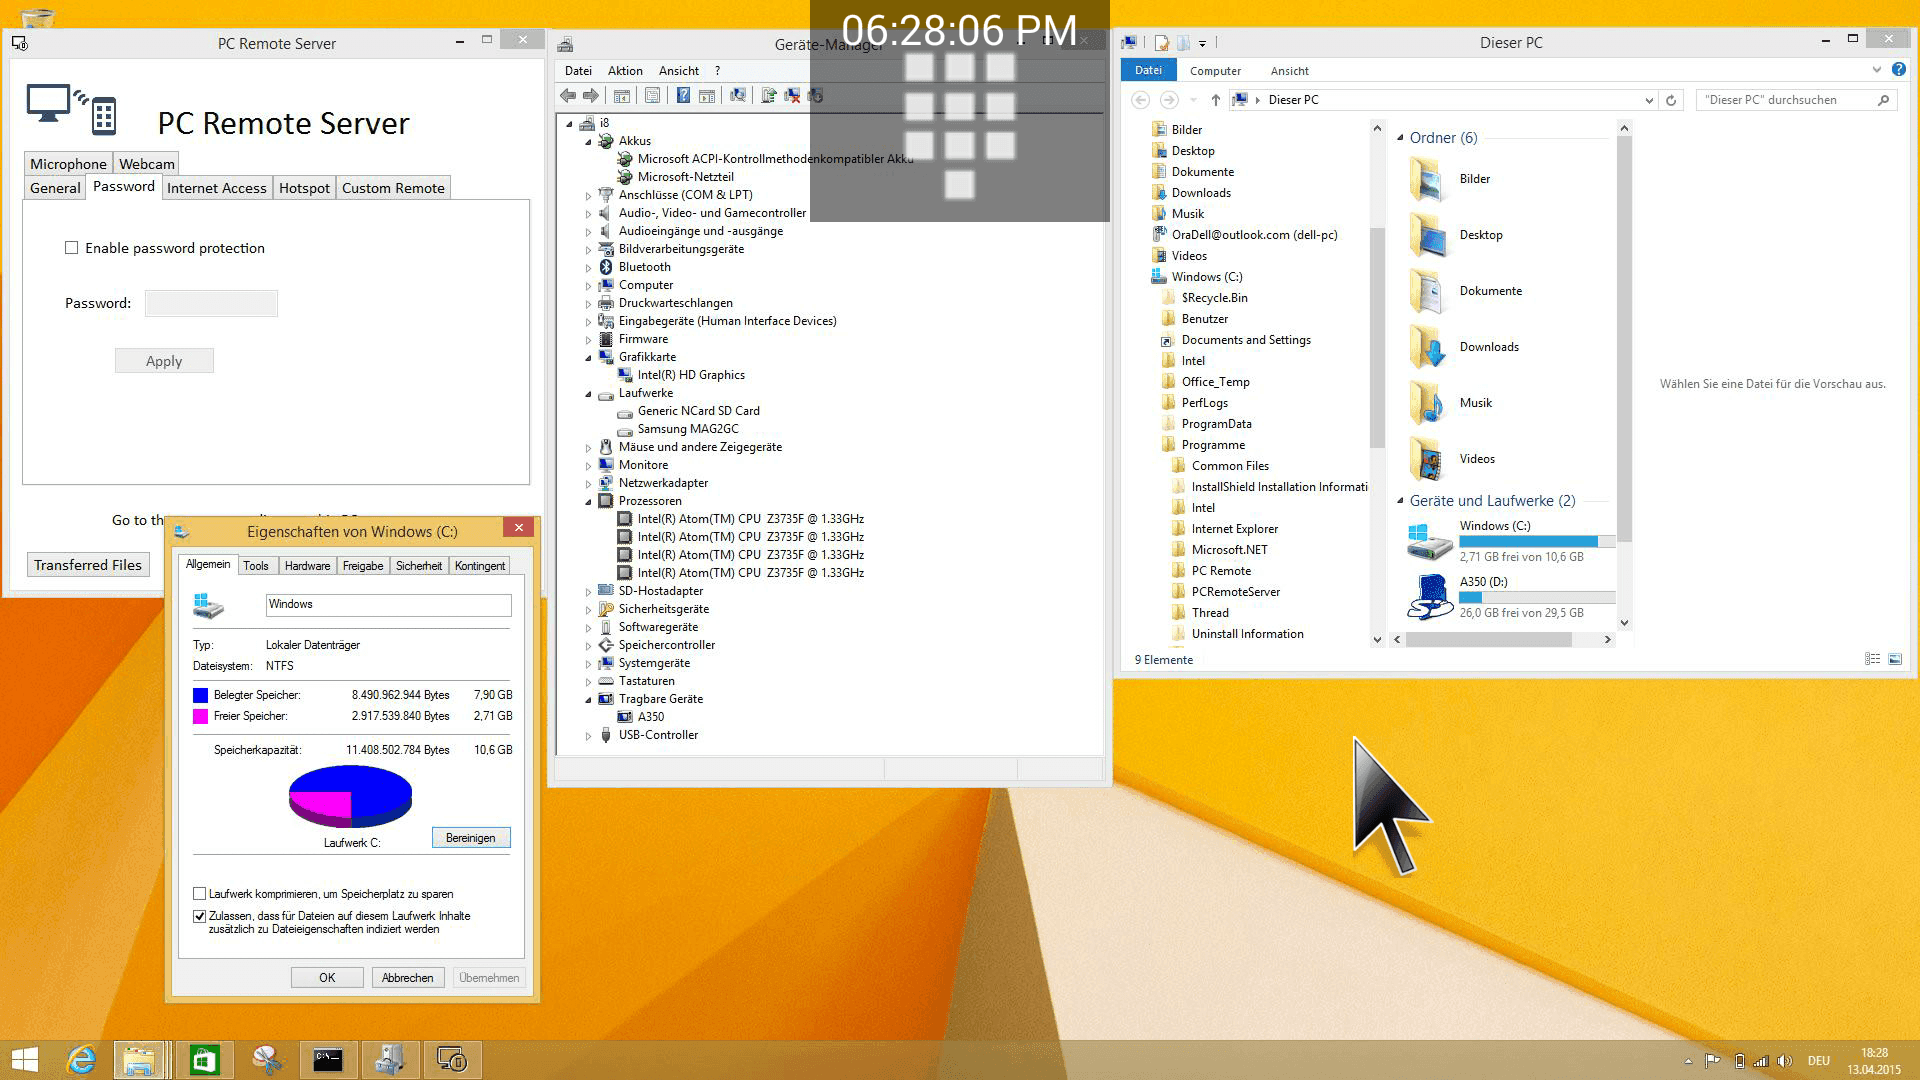Click the Windows (C:) drive icon in Dieser PC

click(x=1429, y=541)
